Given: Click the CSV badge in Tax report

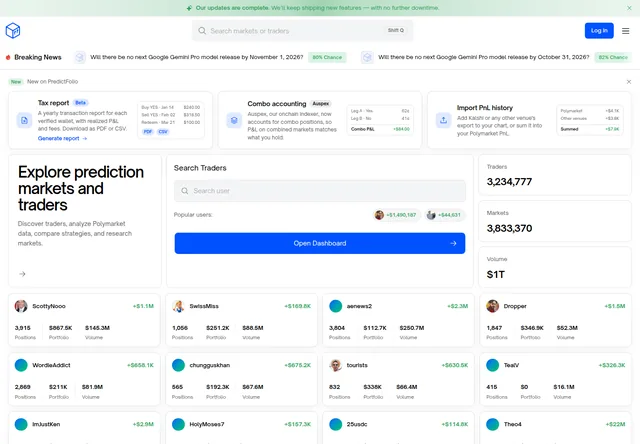Looking at the screenshot, I should point(163,131).
